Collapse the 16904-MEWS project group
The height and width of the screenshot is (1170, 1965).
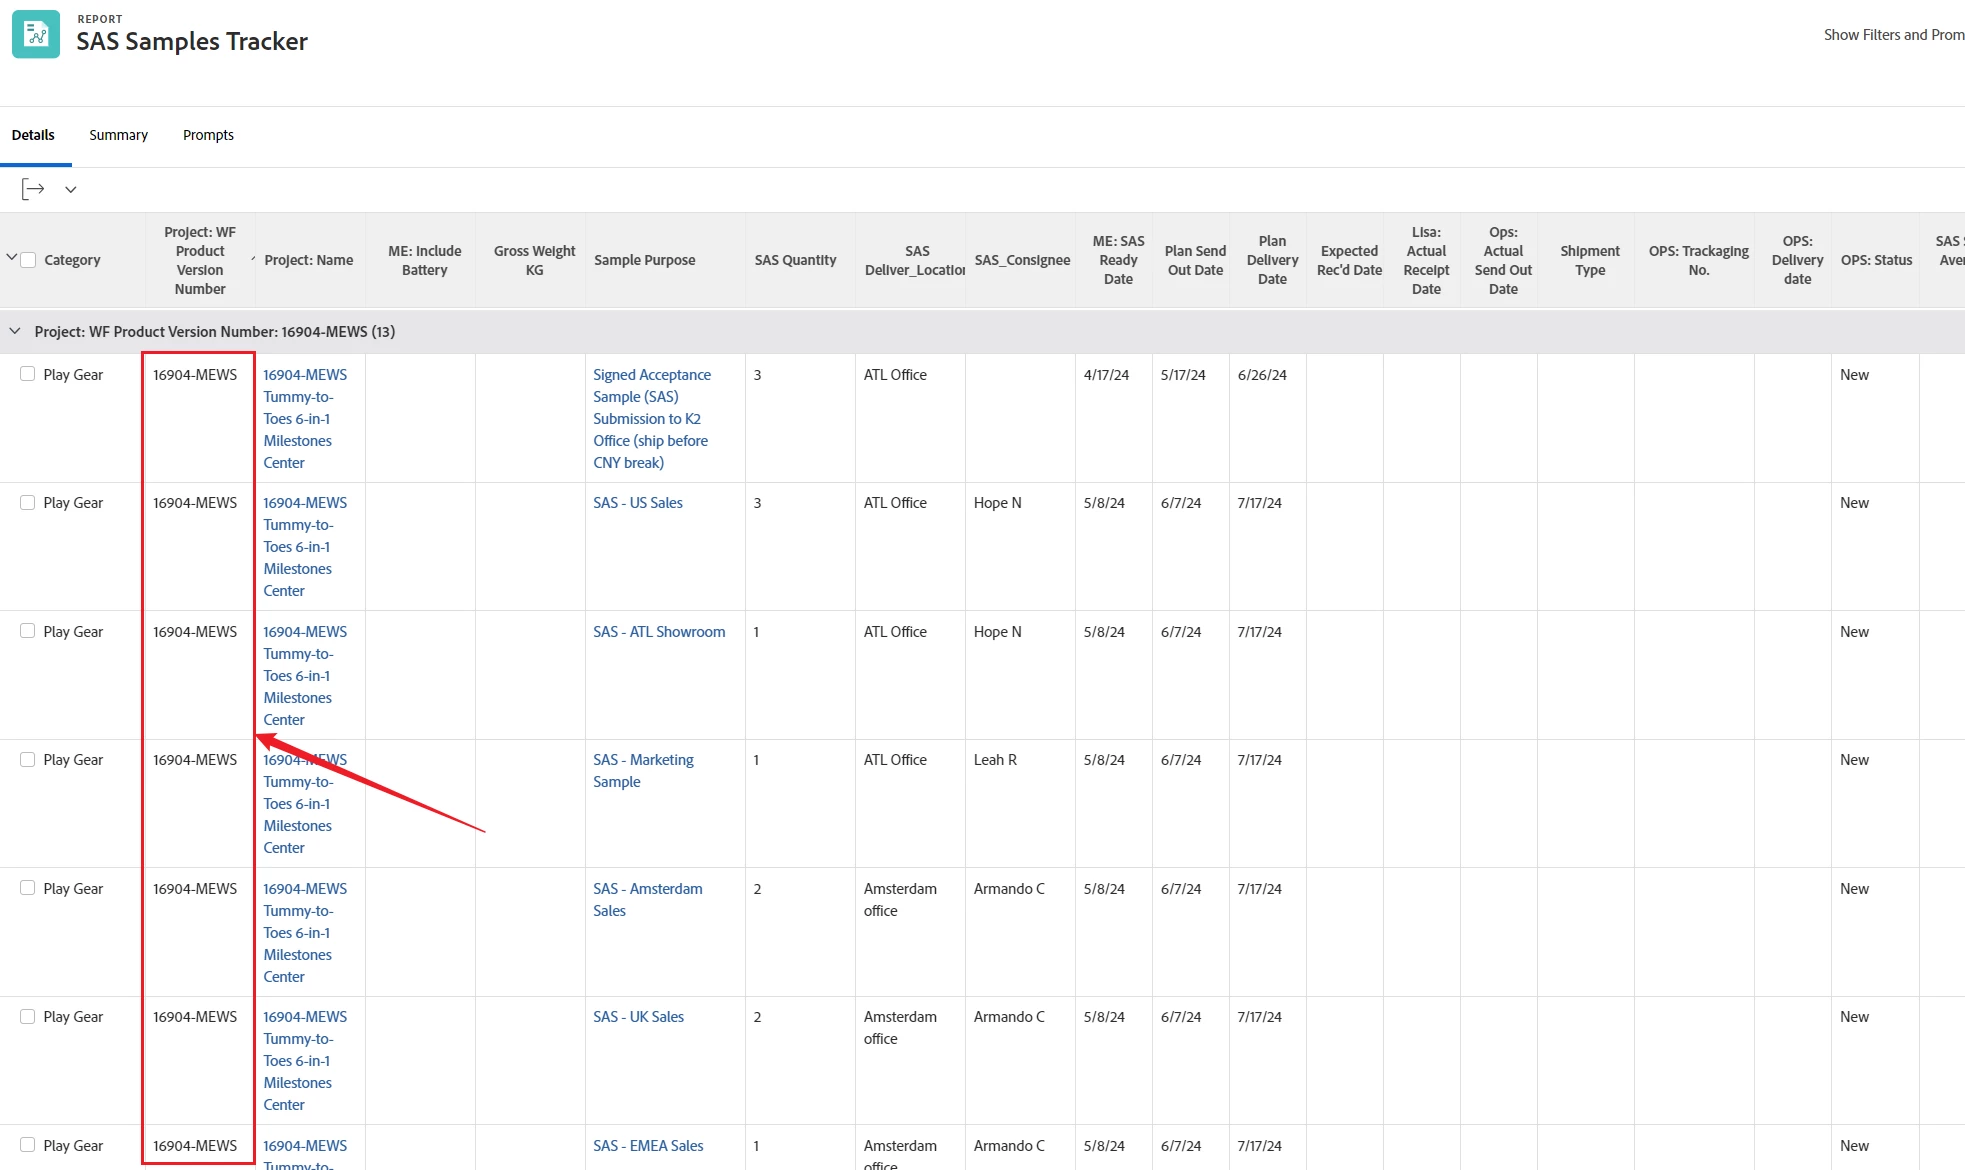[x=15, y=331]
